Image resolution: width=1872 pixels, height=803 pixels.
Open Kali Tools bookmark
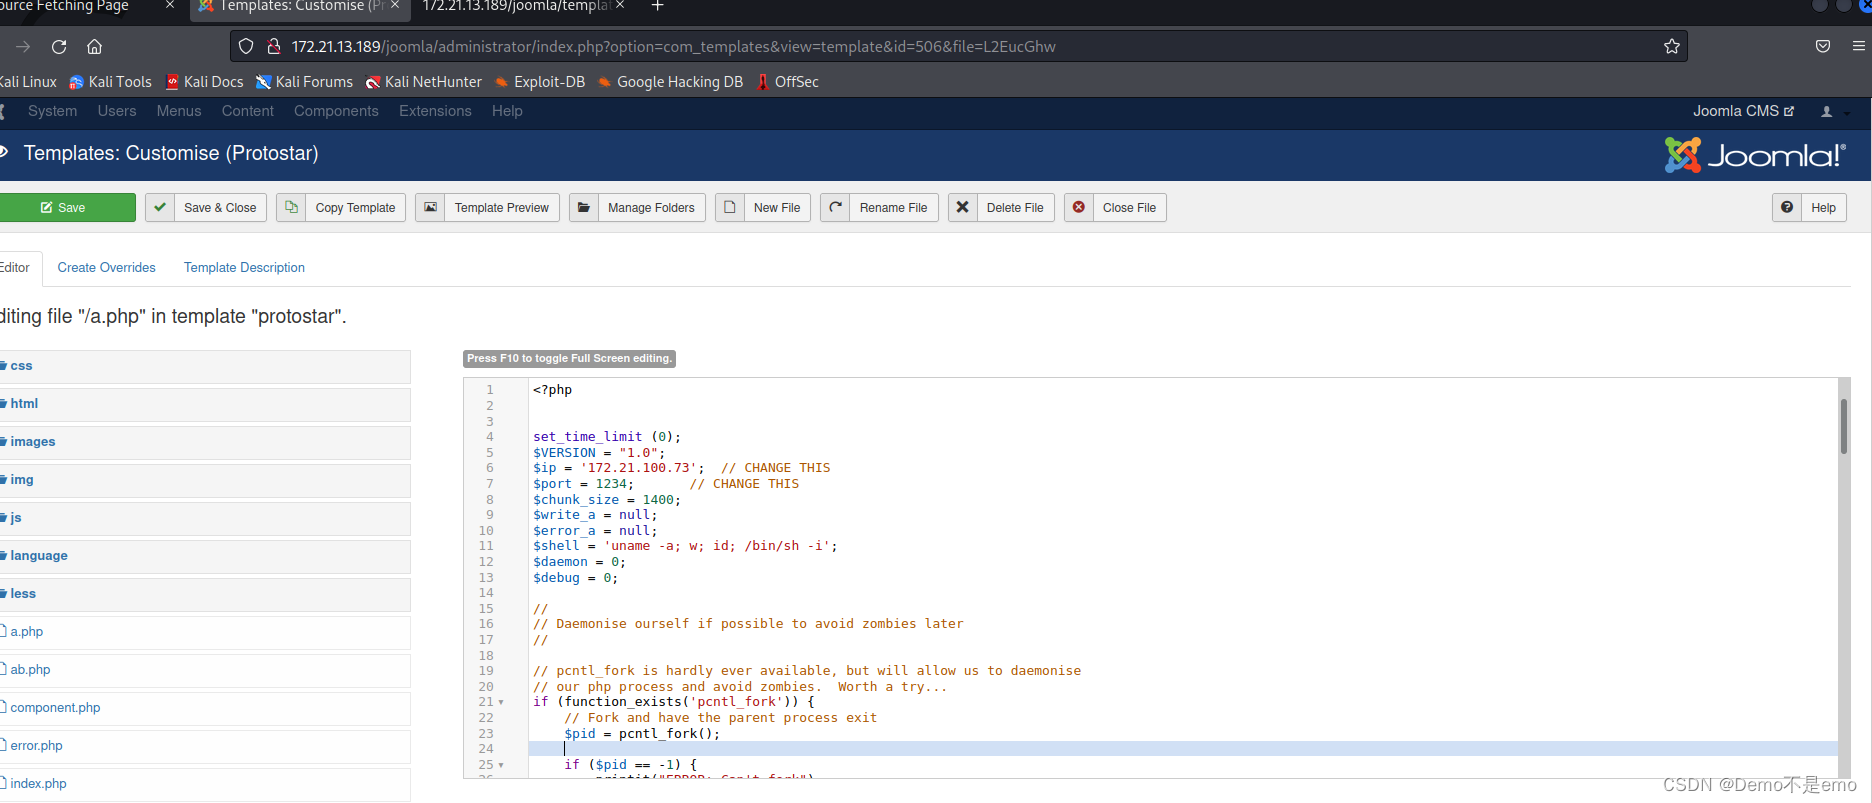[110, 82]
